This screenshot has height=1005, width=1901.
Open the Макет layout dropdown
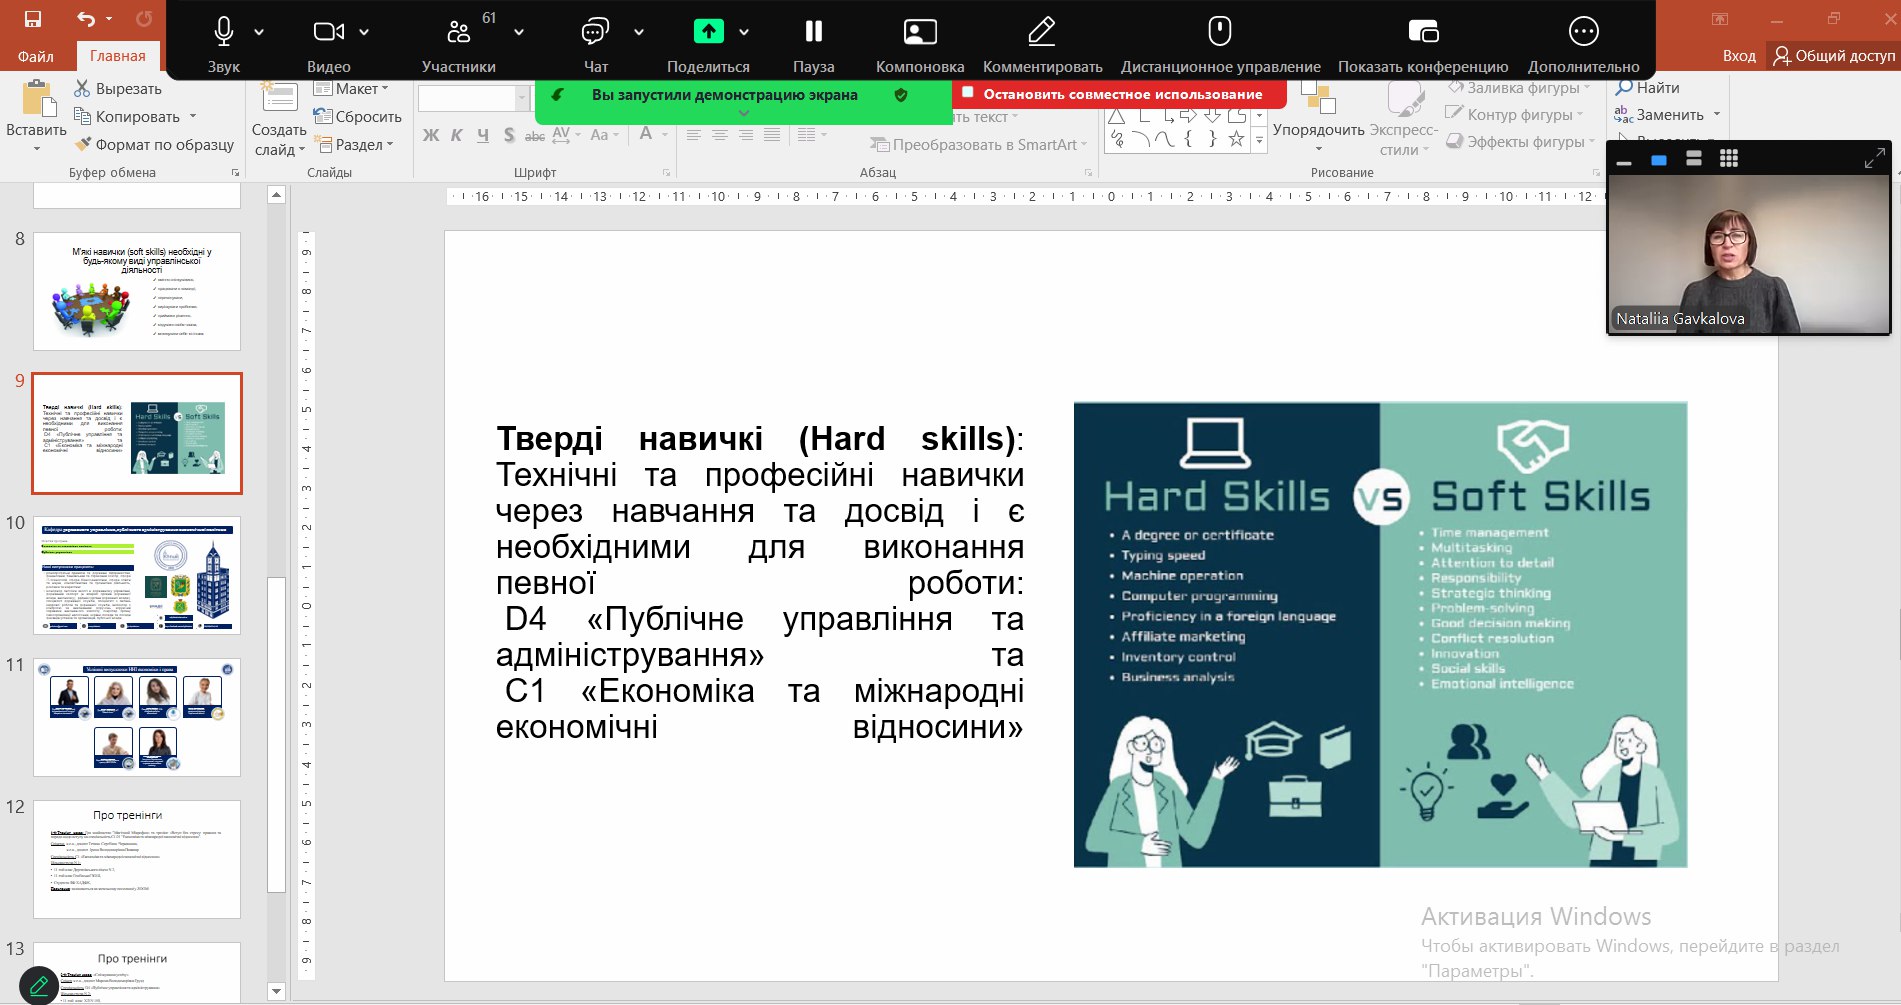(x=352, y=89)
